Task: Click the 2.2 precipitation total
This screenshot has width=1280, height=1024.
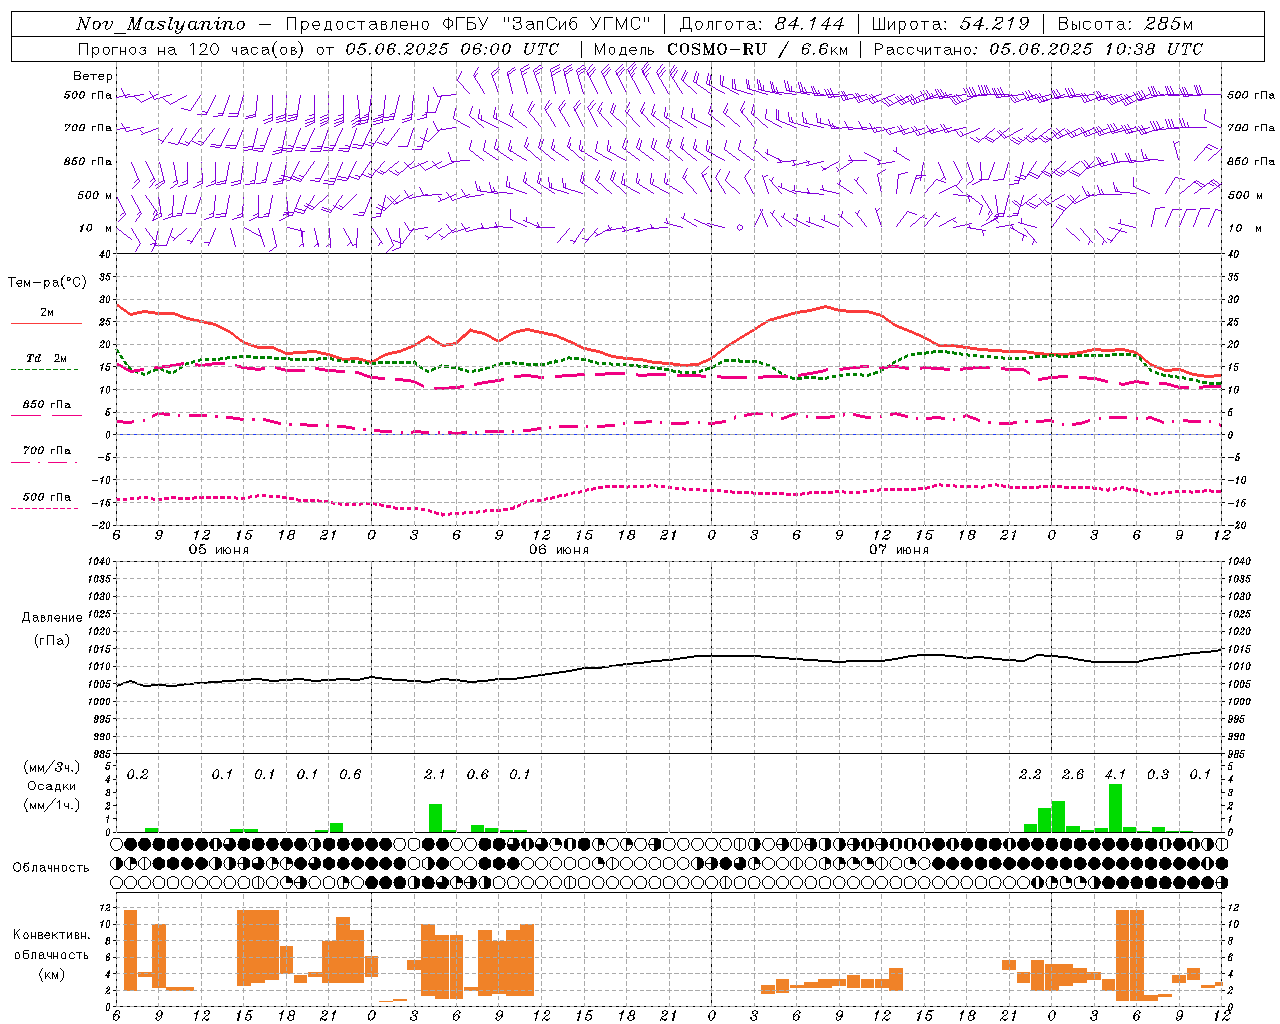Action: coord(1030,775)
